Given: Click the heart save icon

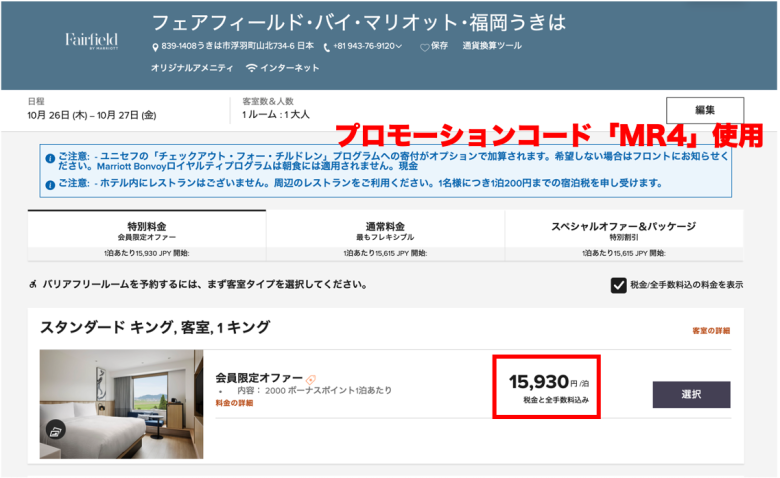Looking at the screenshot, I should click(x=424, y=48).
